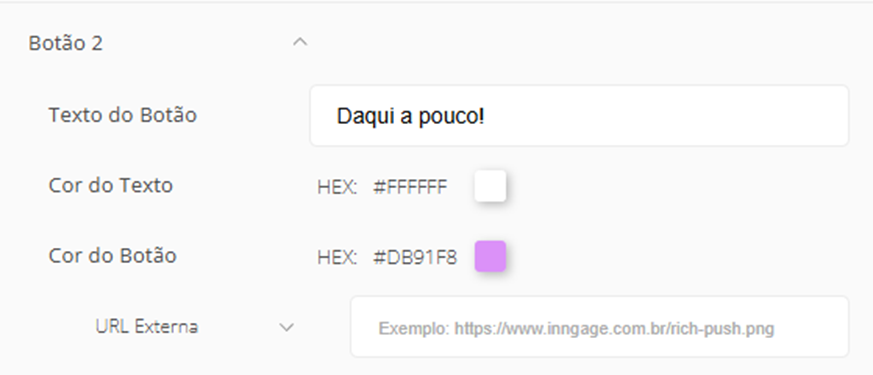Viewport: 873px width, 375px height.
Task: Focus the Texto do Botão input field
Action: pos(579,116)
